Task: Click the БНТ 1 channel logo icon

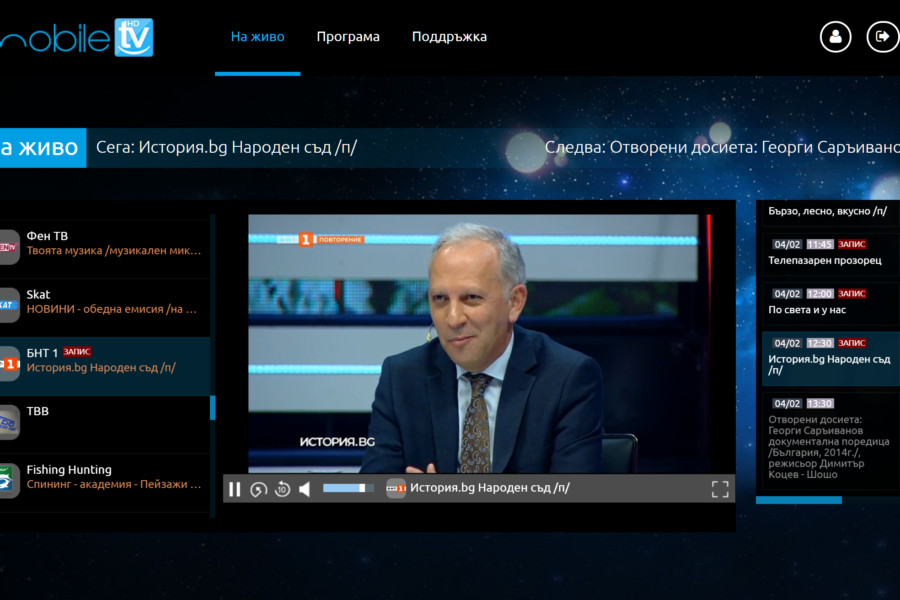Action: pos(9,364)
